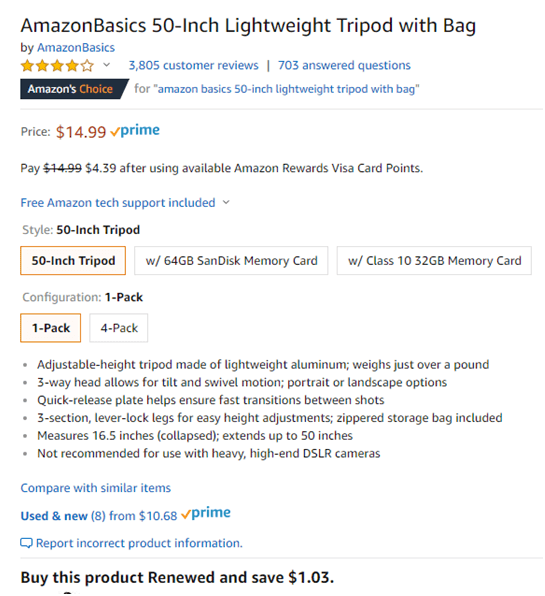Click the speech bubble report icon
The image size is (545, 596).
[26, 543]
